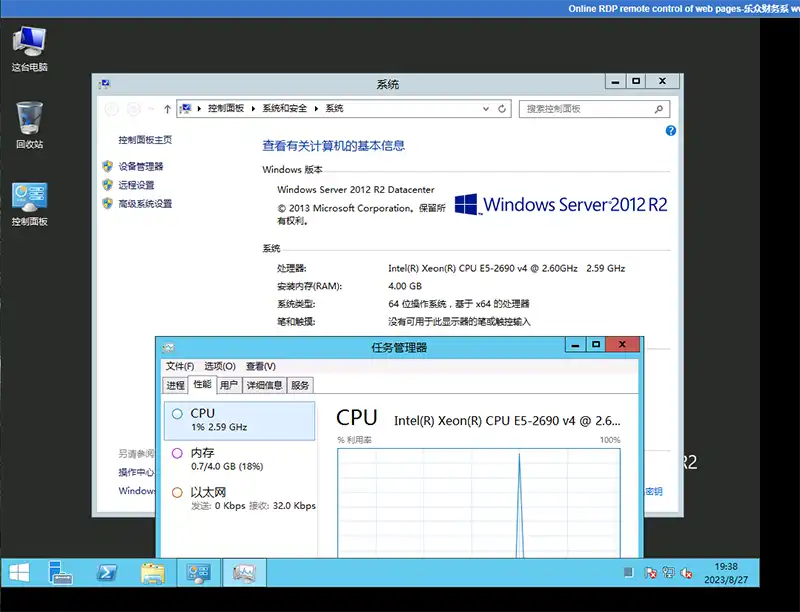800x612 pixels.
Task: Open 远程设置 link
Action: point(136,185)
